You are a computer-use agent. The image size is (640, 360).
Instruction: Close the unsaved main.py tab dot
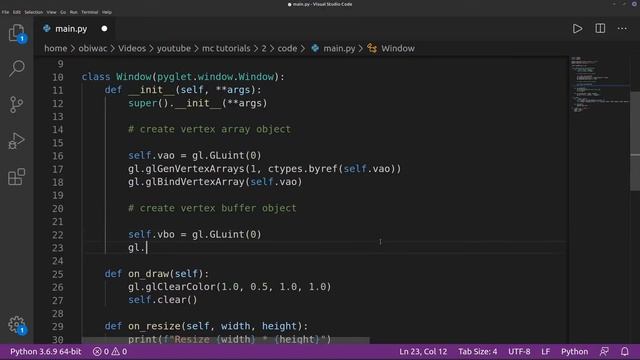point(104,29)
